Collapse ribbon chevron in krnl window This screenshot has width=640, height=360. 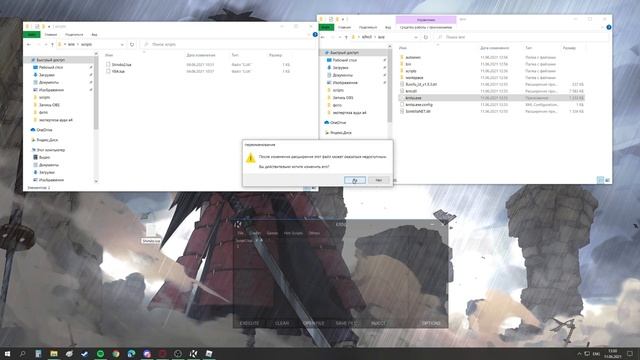pyautogui.click(x=602, y=27)
